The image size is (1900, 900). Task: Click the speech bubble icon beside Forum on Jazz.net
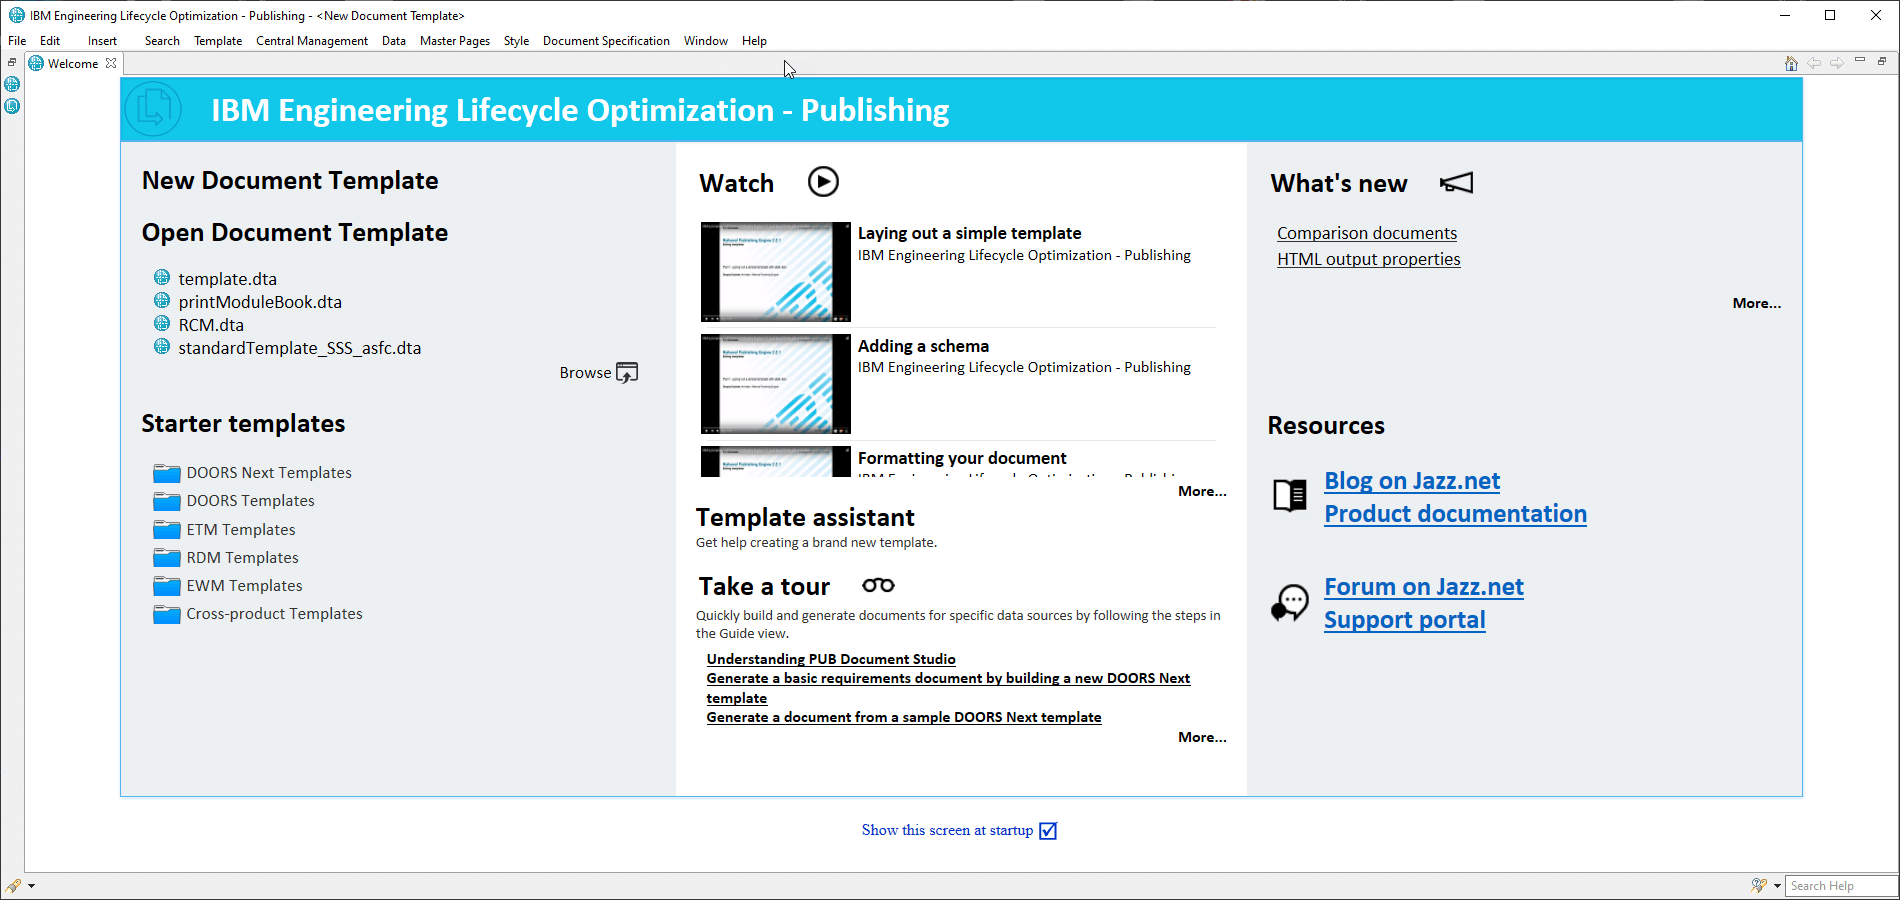point(1290,603)
